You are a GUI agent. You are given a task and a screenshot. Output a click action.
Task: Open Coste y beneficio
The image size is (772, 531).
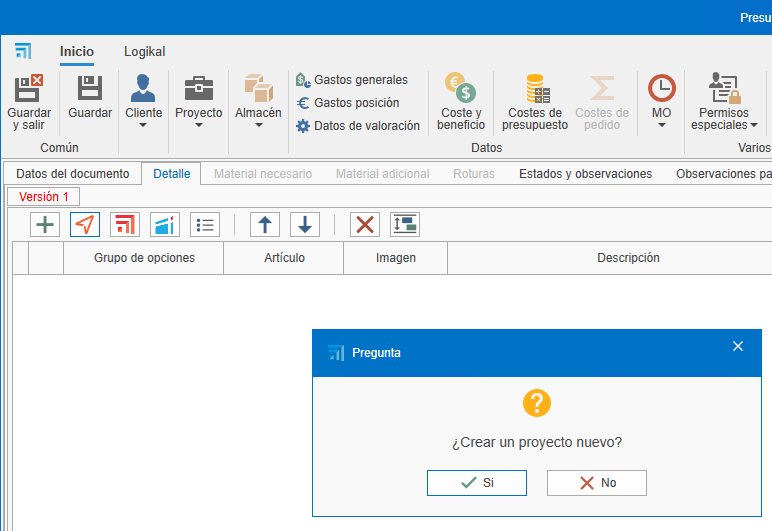(461, 102)
